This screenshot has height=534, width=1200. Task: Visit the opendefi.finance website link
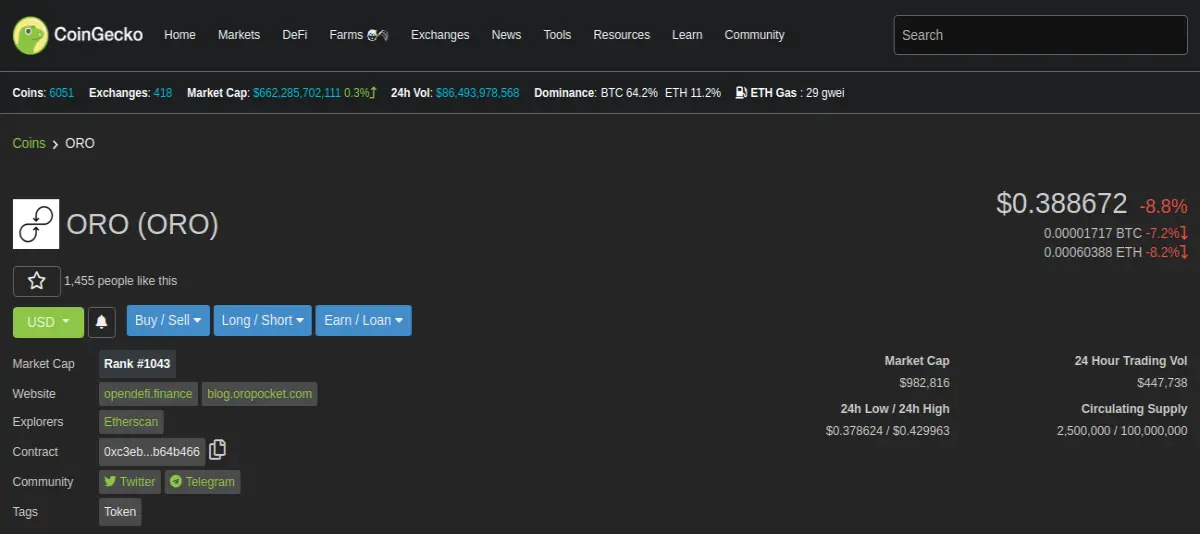pyautogui.click(x=148, y=394)
